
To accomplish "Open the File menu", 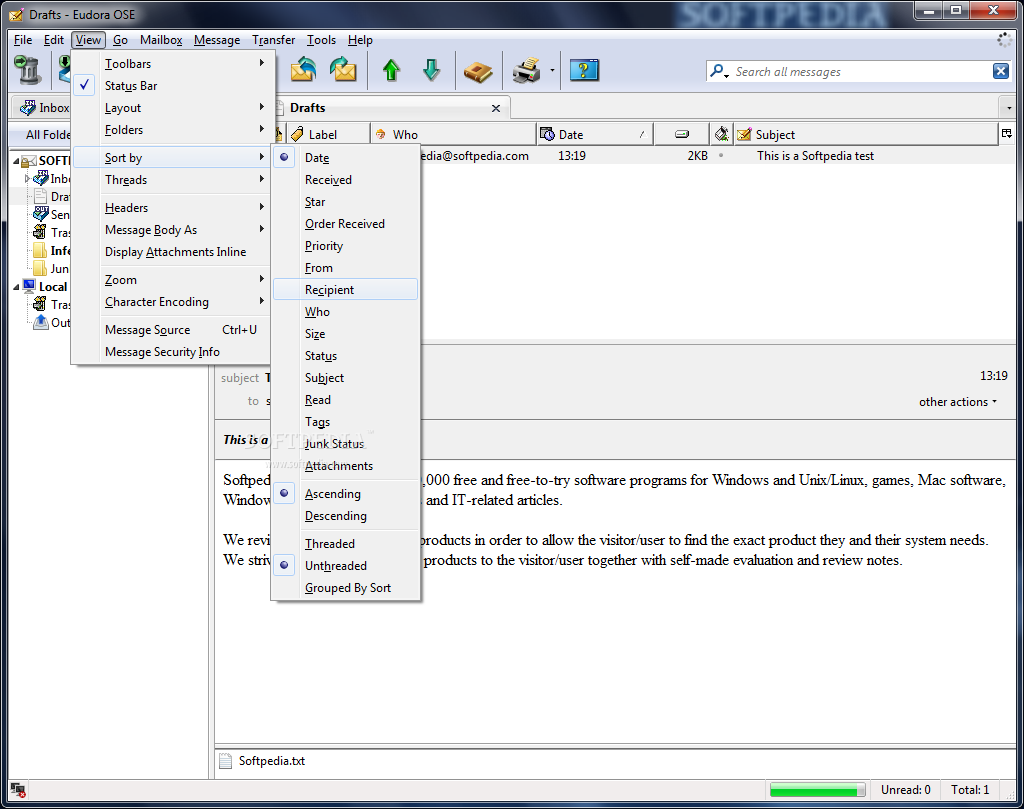I will click(23, 40).
